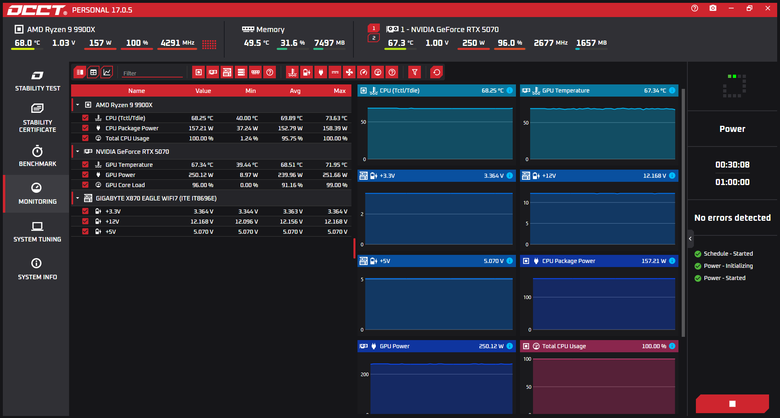This screenshot has width=780, height=418.
Task: Open per-core grid view next to 4291 MHz
Action: (209, 44)
